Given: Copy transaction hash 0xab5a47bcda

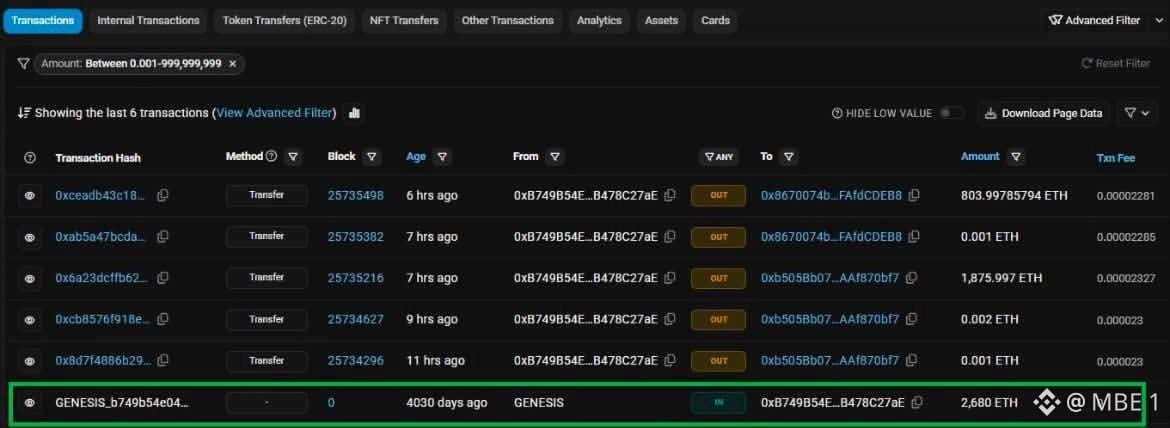Looking at the screenshot, I should click(163, 236).
